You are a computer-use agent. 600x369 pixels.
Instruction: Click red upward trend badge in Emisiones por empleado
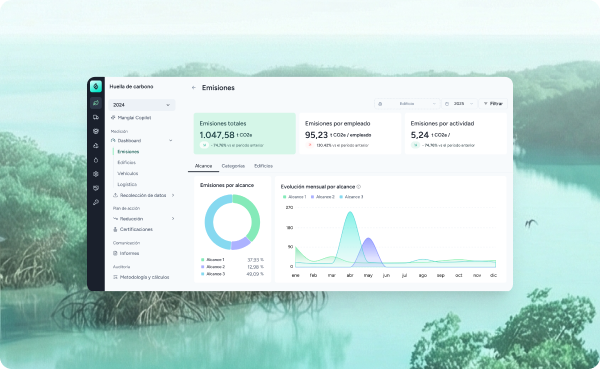click(x=310, y=145)
